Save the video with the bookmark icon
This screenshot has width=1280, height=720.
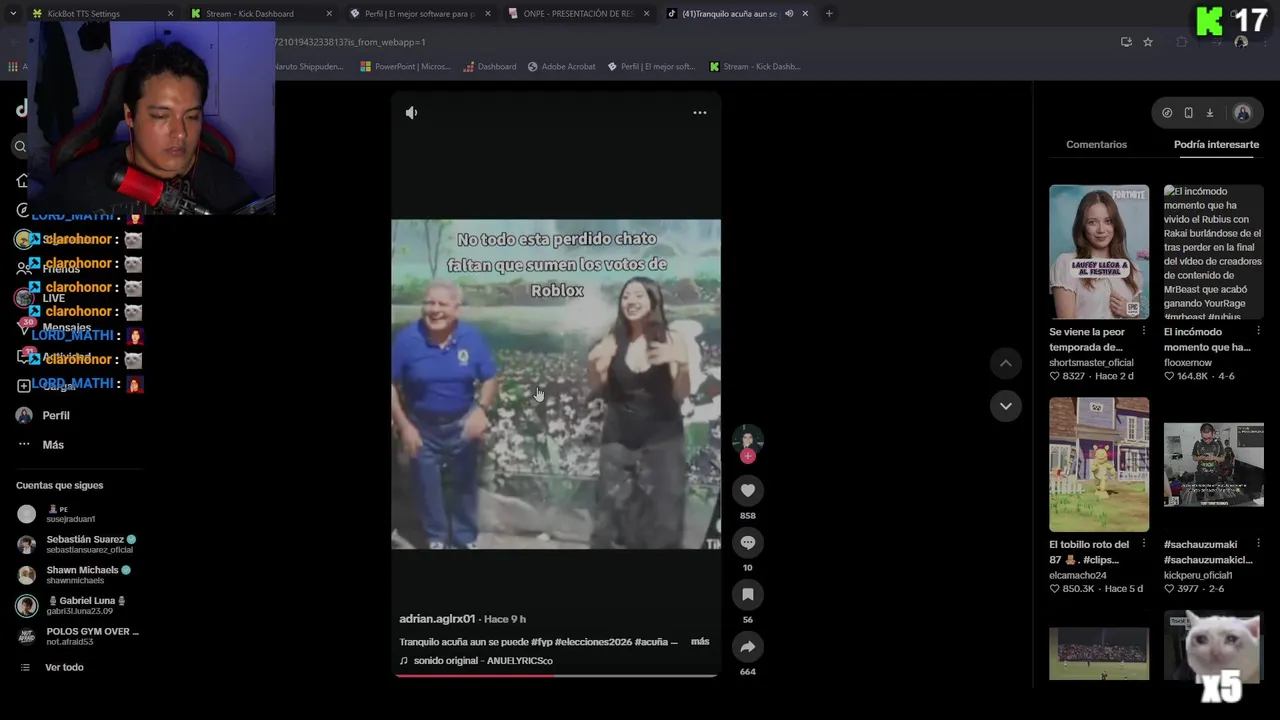[748, 594]
